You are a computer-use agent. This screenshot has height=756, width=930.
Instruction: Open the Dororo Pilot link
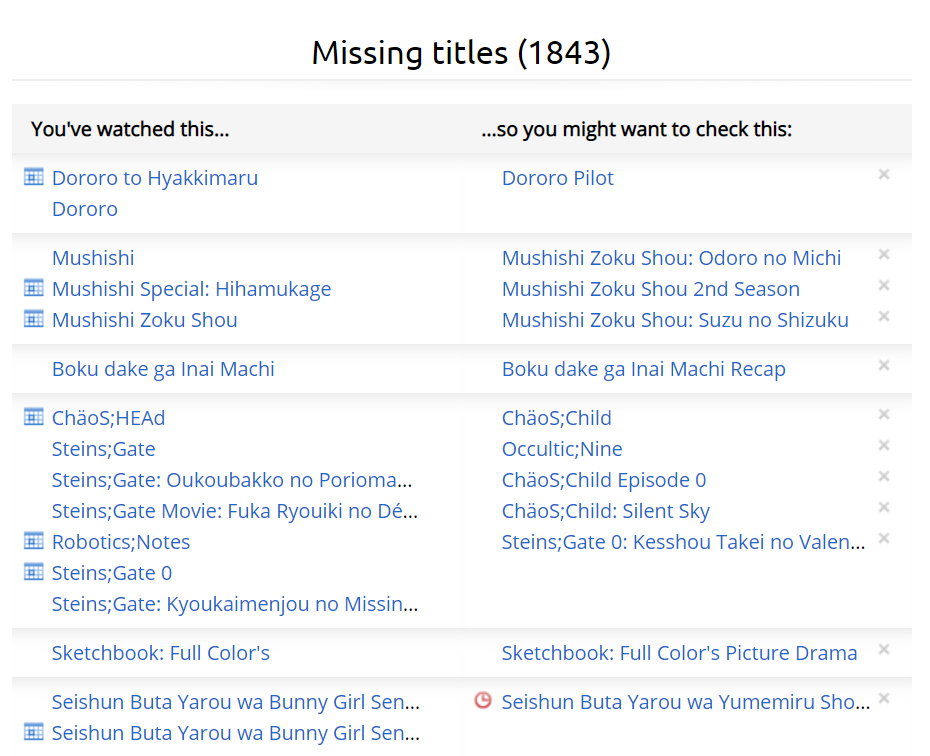(558, 178)
